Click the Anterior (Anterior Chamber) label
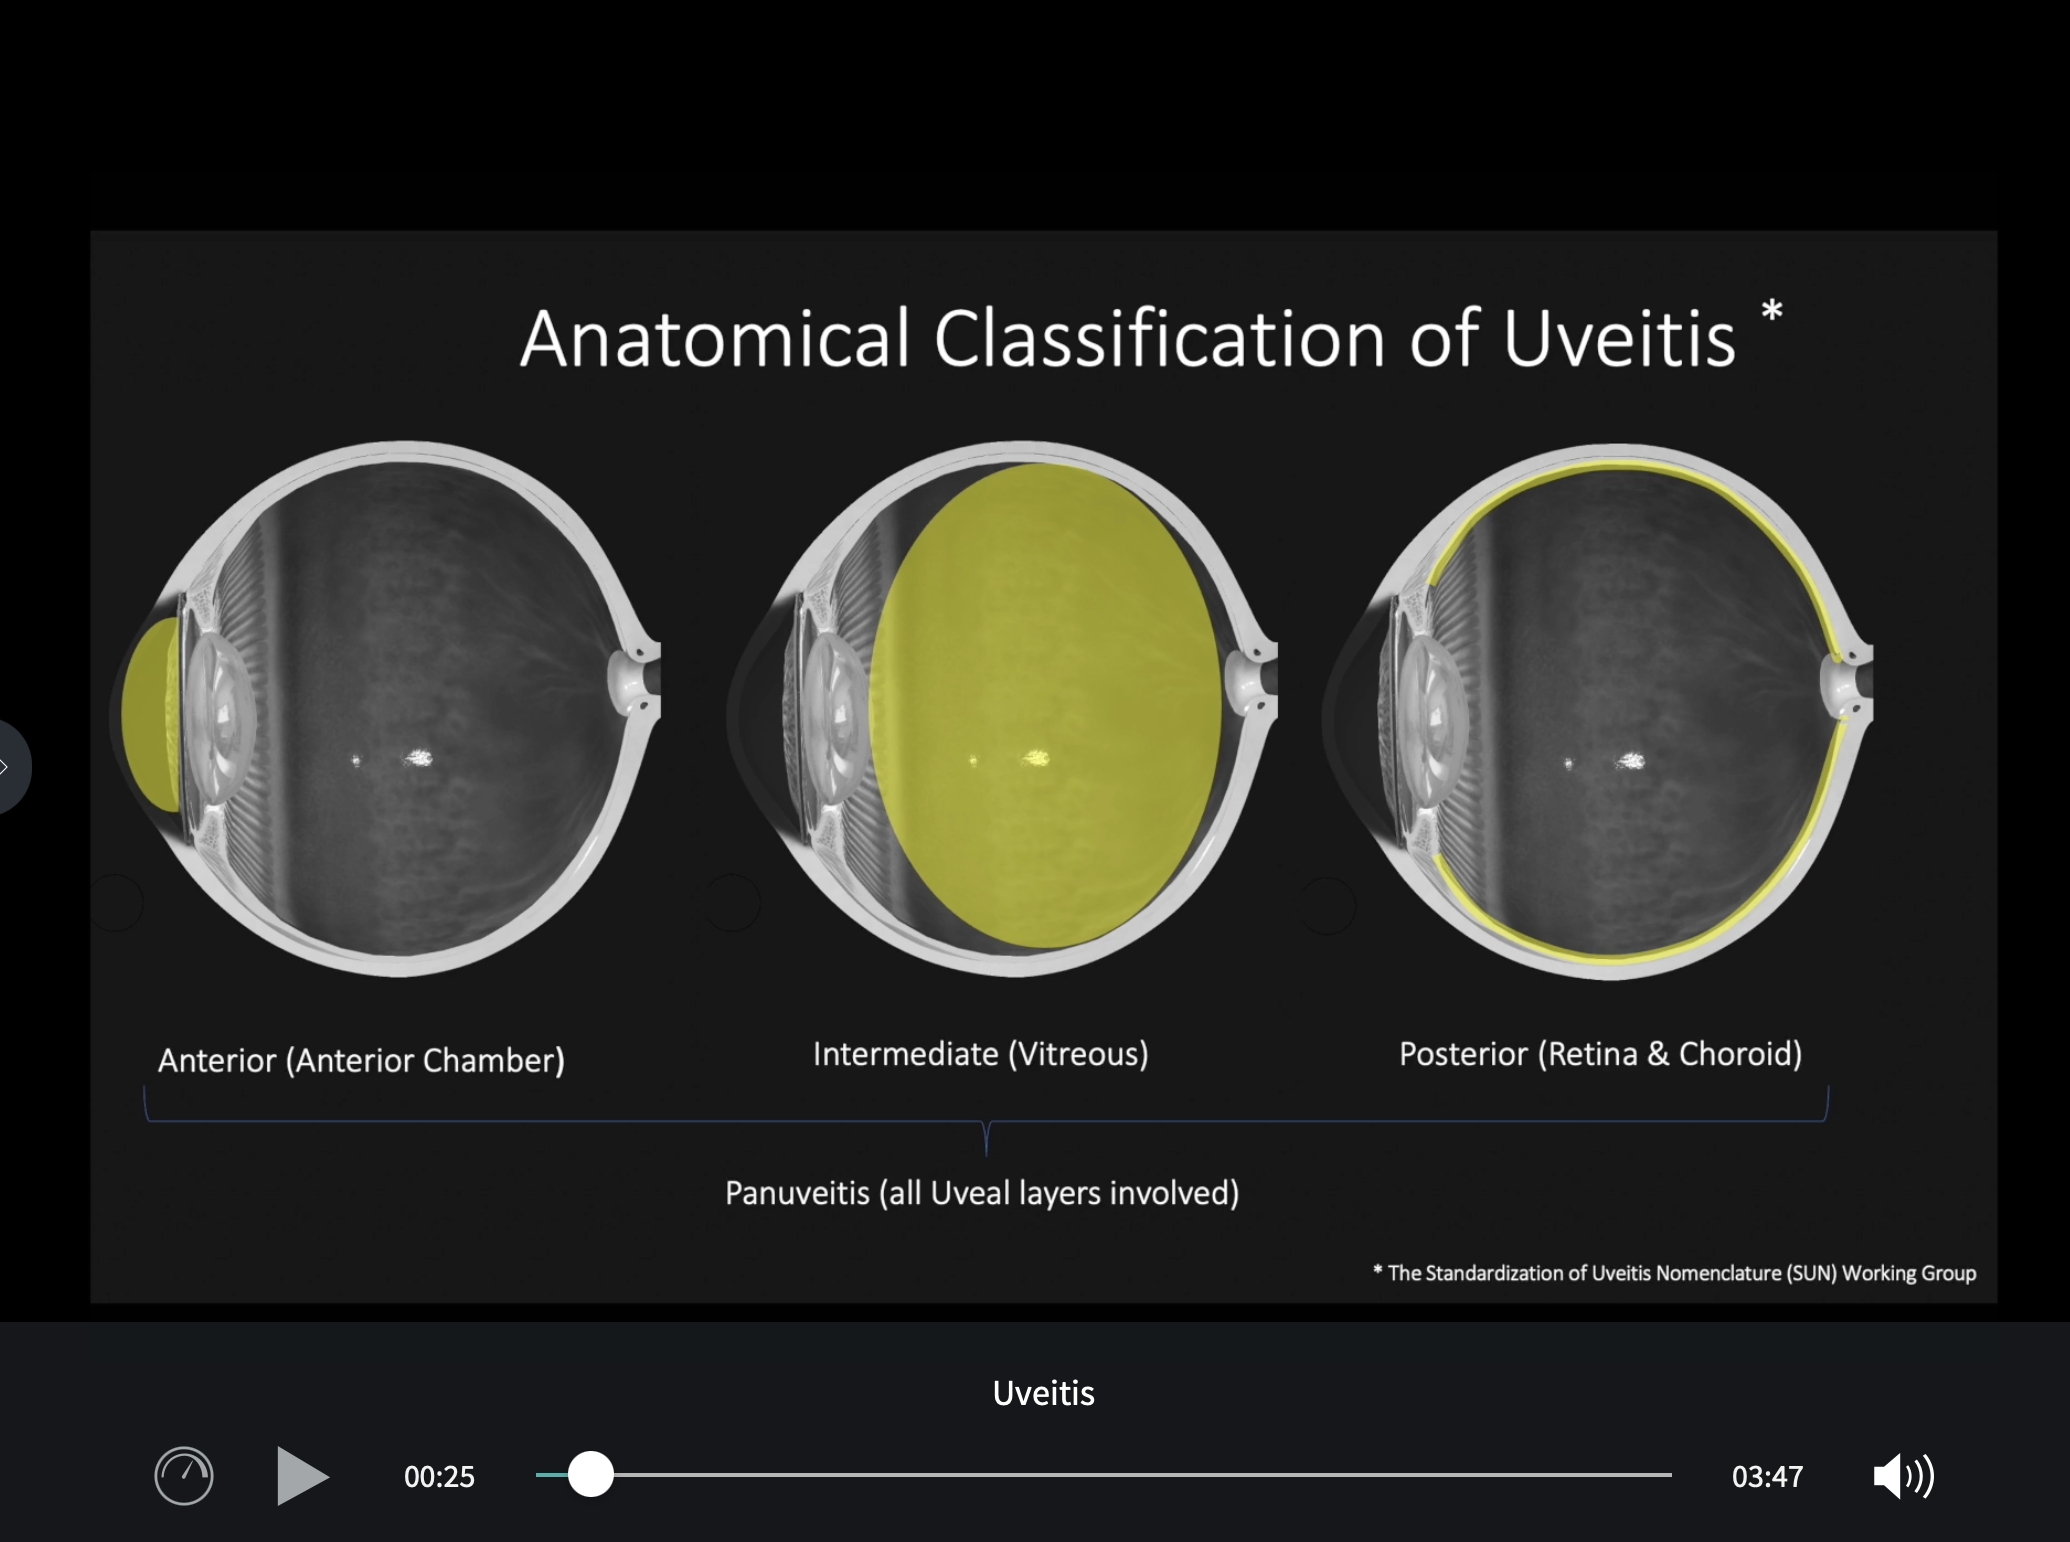This screenshot has width=2070, height=1542. (361, 1060)
